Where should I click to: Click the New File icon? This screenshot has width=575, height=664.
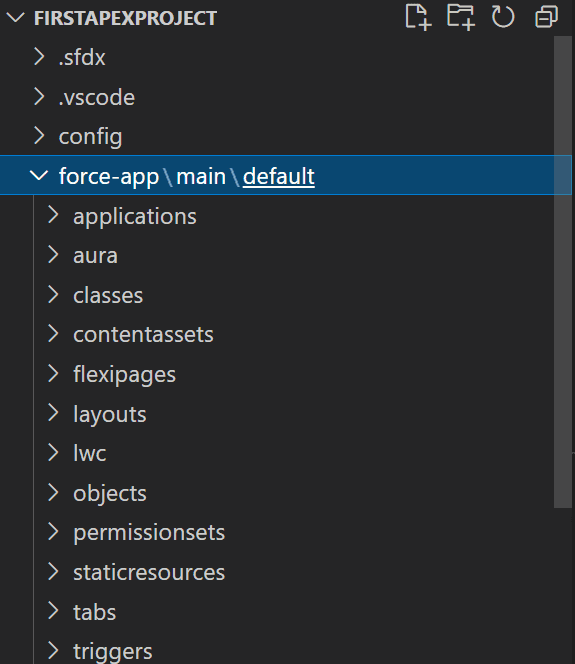[x=418, y=18]
